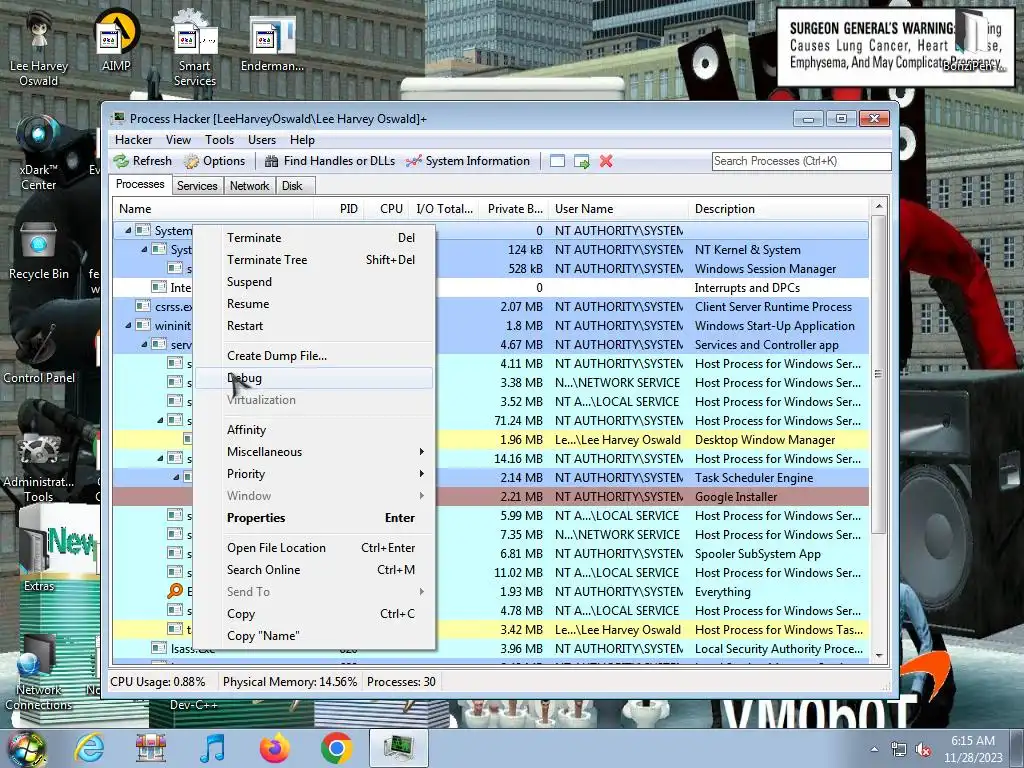The height and width of the screenshot is (768, 1024).
Task: Open Control Panel desktop icon
Action: pyautogui.click(x=39, y=353)
